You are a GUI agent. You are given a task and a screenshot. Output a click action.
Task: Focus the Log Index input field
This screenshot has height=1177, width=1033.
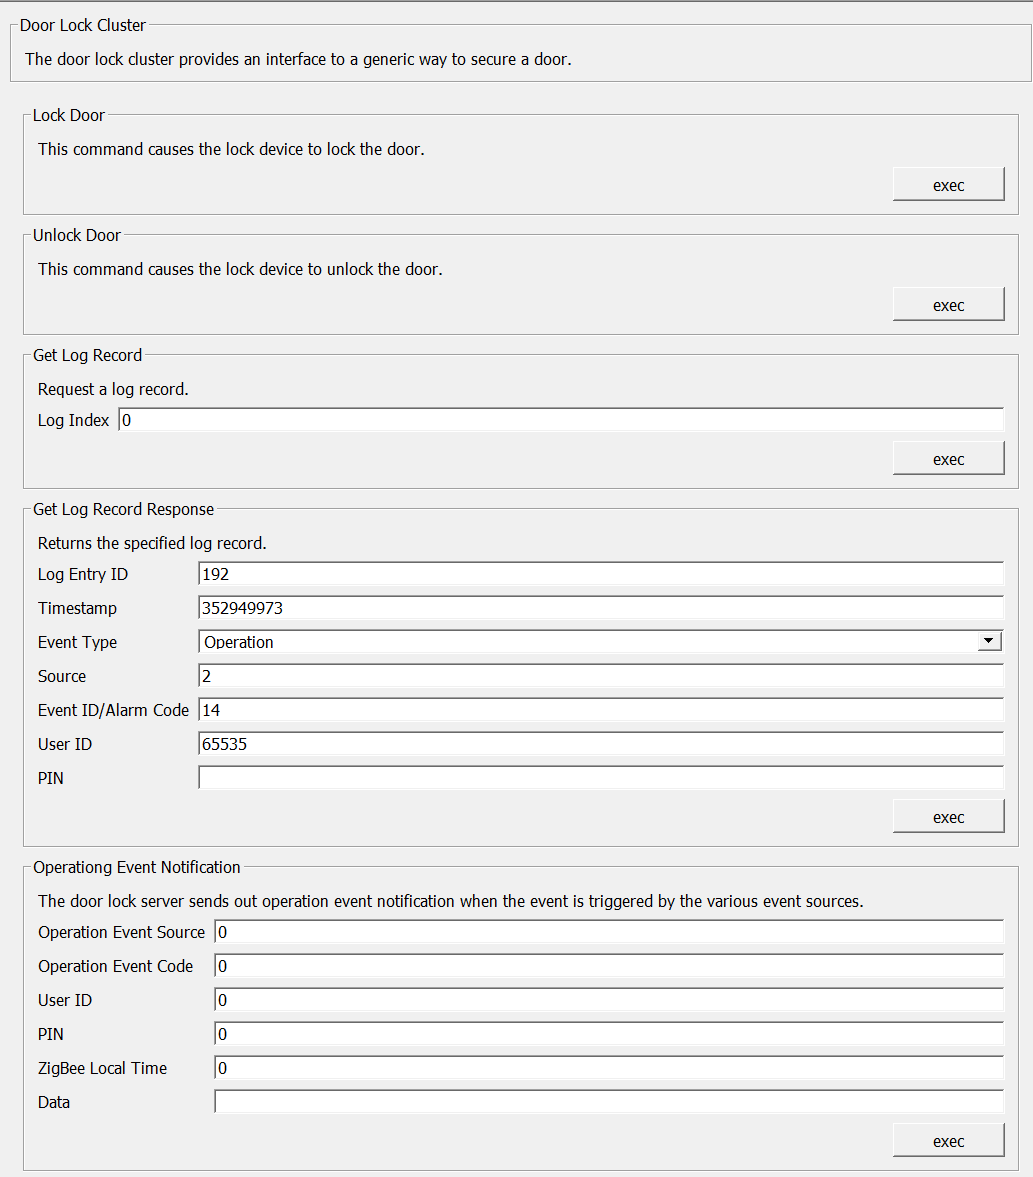coord(561,420)
